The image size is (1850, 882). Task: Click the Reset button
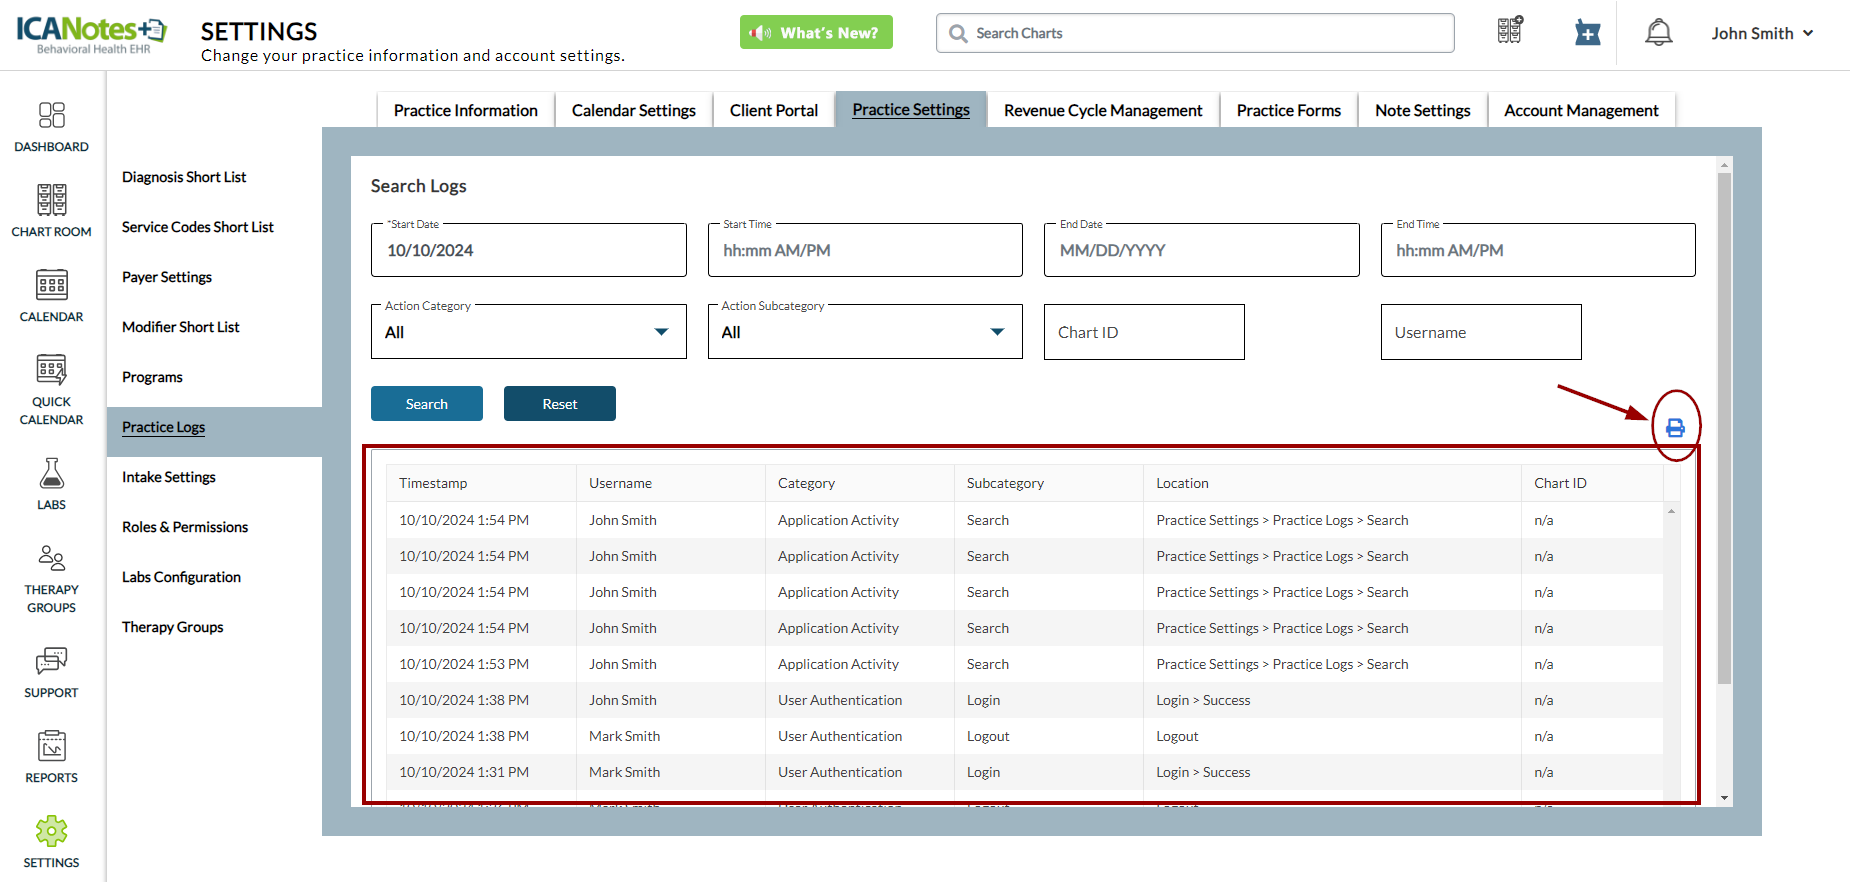click(559, 404)
